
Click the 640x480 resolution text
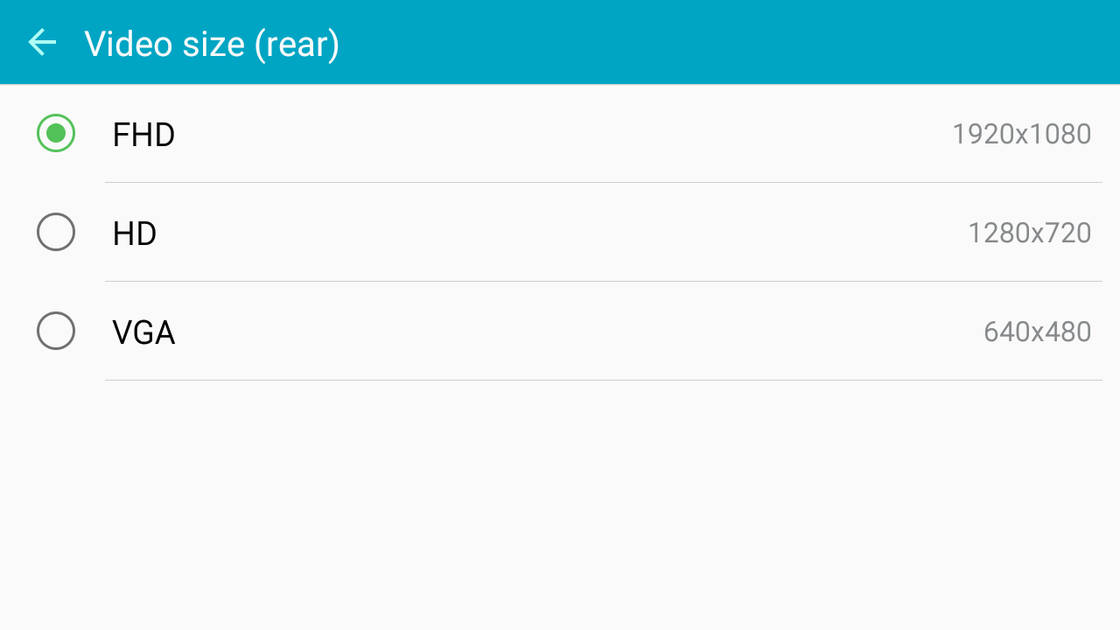coord(1037,332)
